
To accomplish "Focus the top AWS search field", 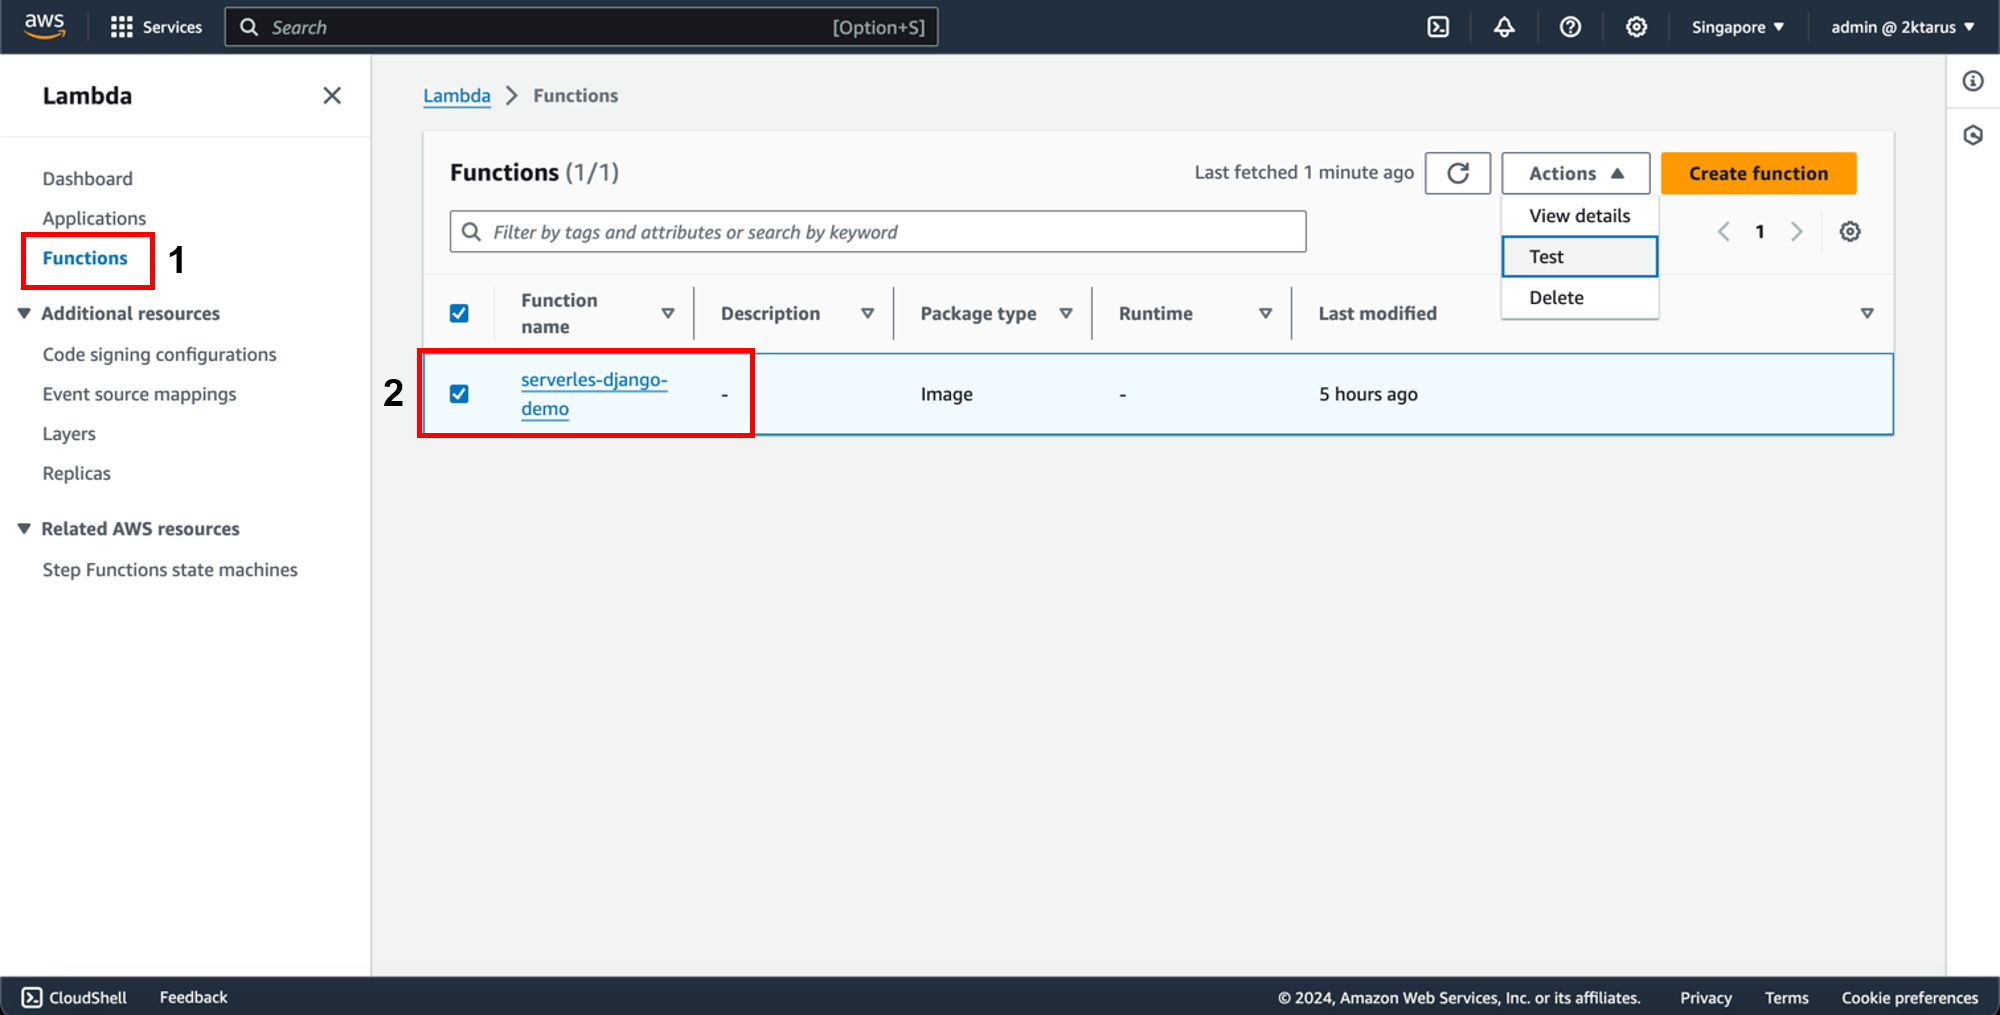I will 581,27.
